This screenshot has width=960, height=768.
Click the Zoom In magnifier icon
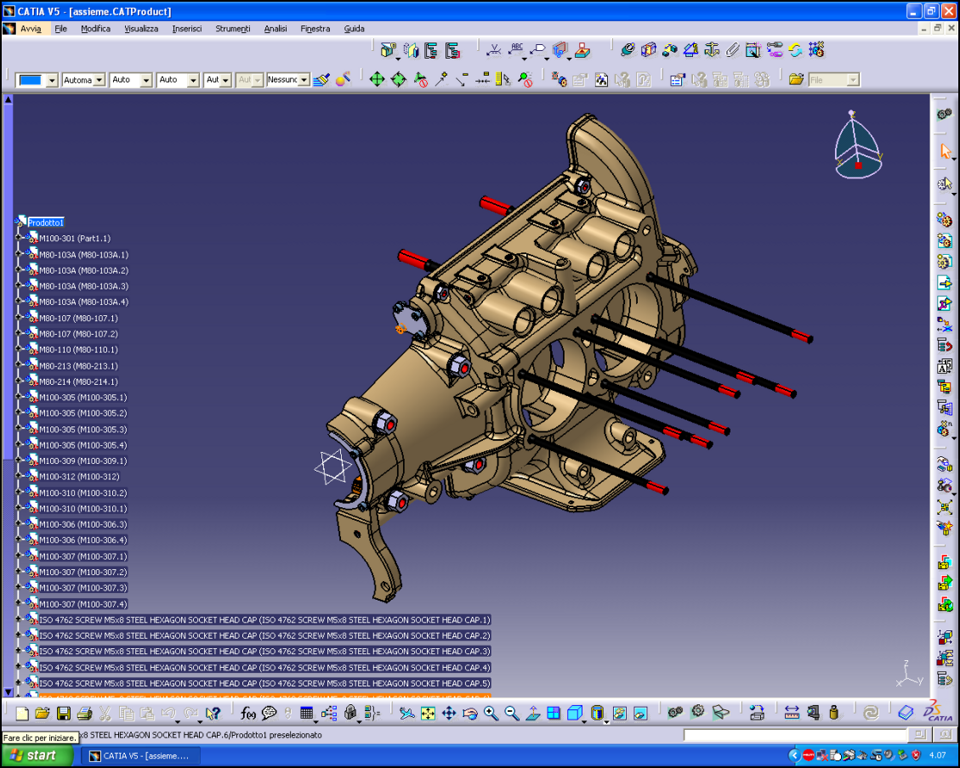[x=490, y=713]
